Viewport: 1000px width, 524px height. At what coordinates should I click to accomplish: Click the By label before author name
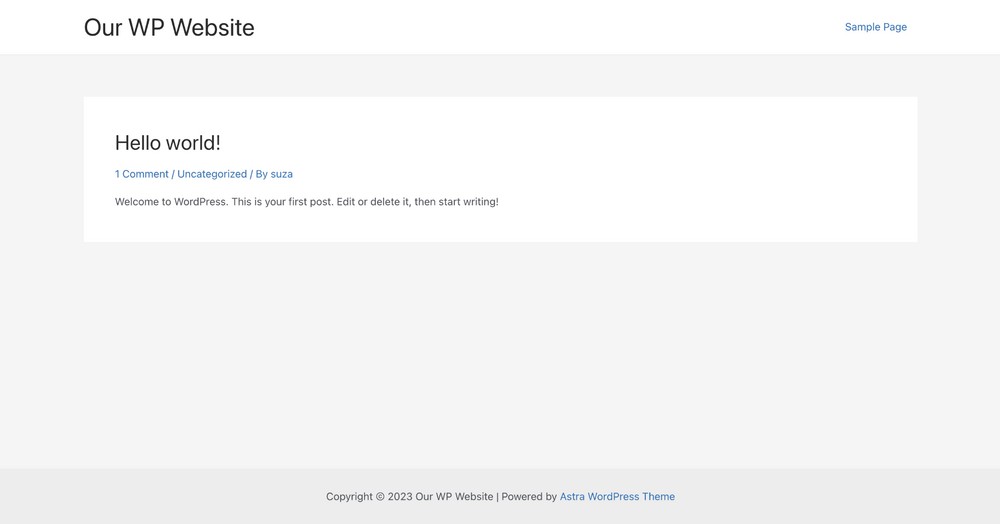coord(261,174)
